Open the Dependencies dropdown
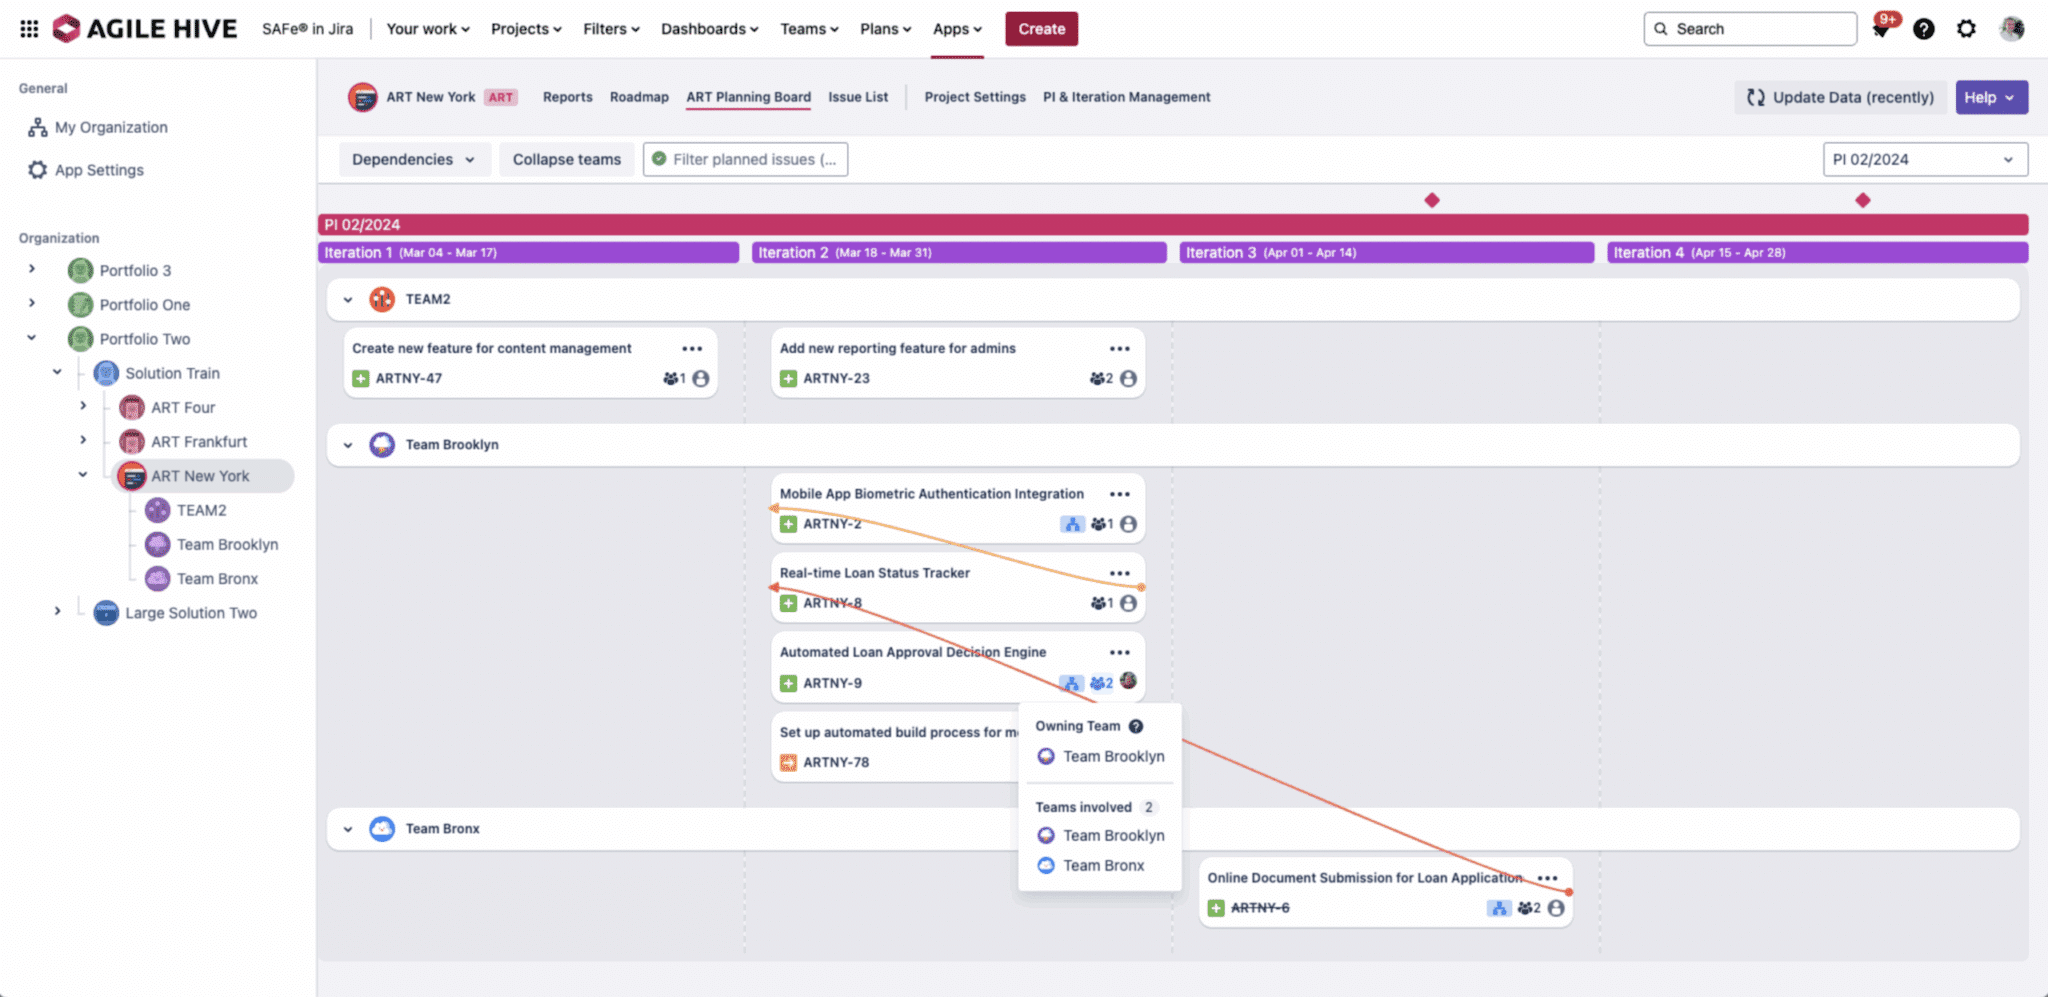Viewport: 2048px width, 997px height. pyautogui.click(x=414, y=159)
